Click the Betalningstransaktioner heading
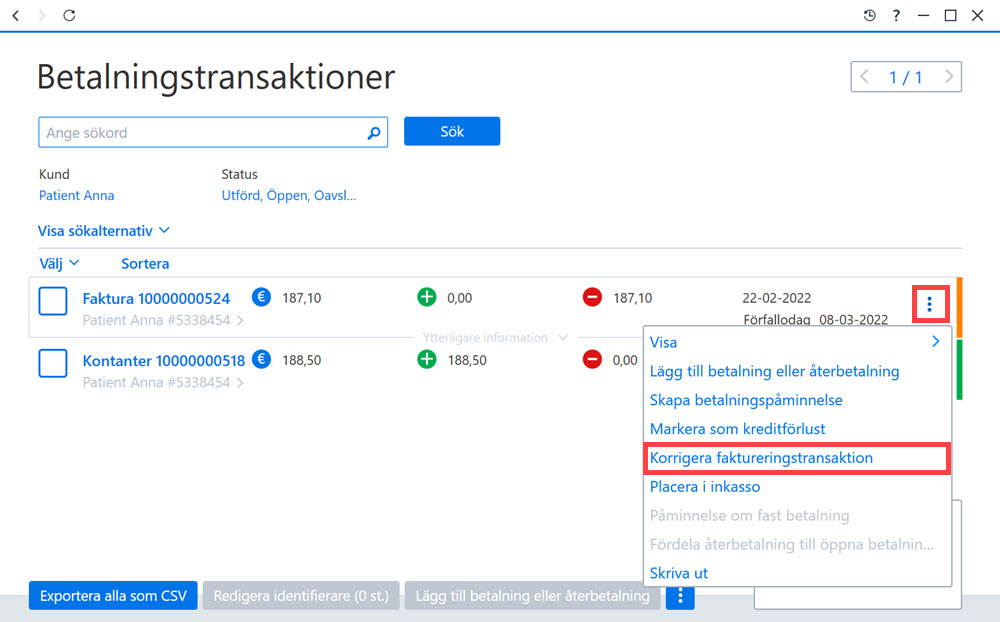Viewport: 1000px width, 622px height. tap(216, 77)
